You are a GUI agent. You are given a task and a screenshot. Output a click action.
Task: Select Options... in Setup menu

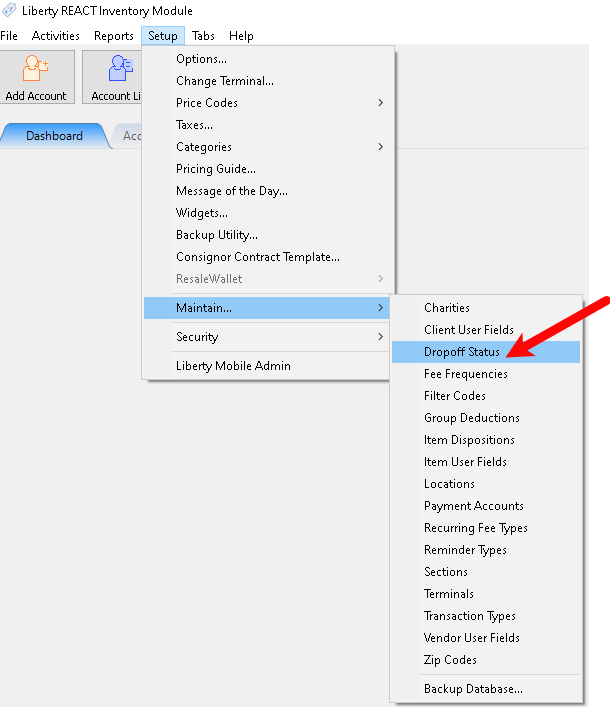268,59
